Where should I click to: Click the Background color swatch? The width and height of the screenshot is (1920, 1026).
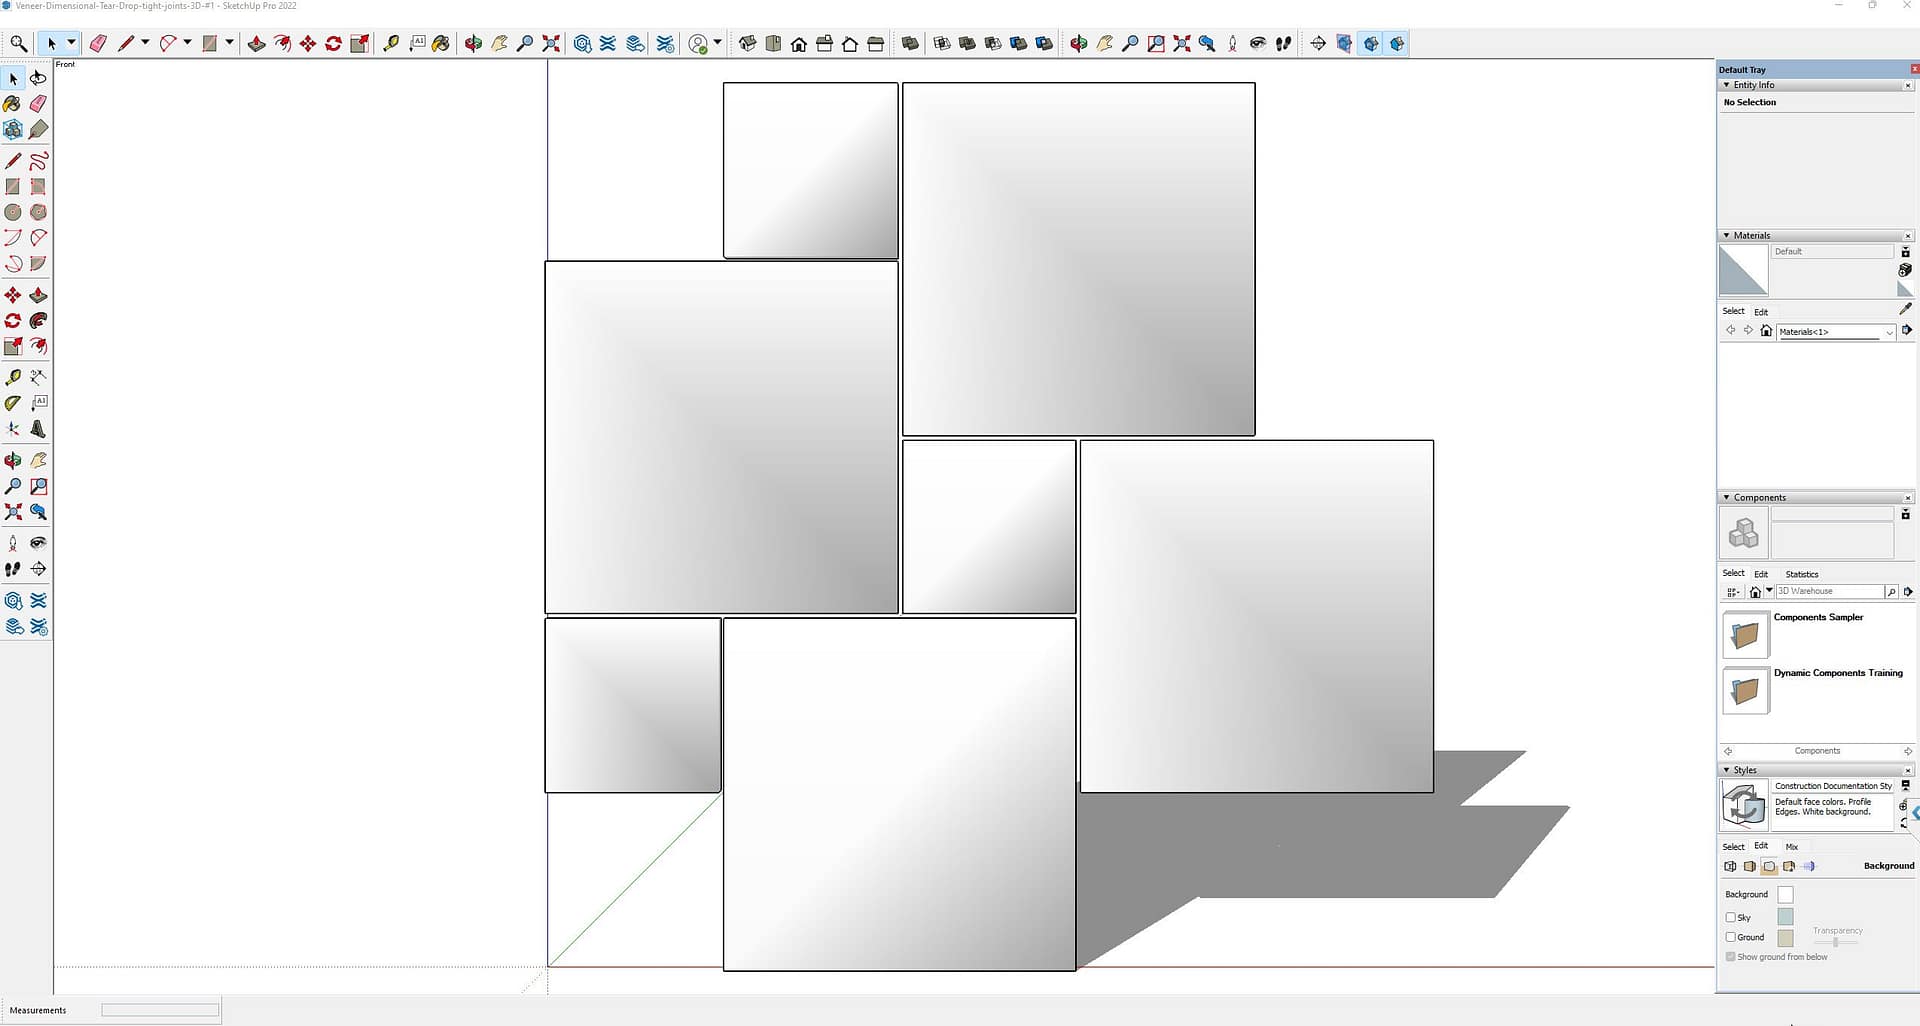pos(1785,894)
